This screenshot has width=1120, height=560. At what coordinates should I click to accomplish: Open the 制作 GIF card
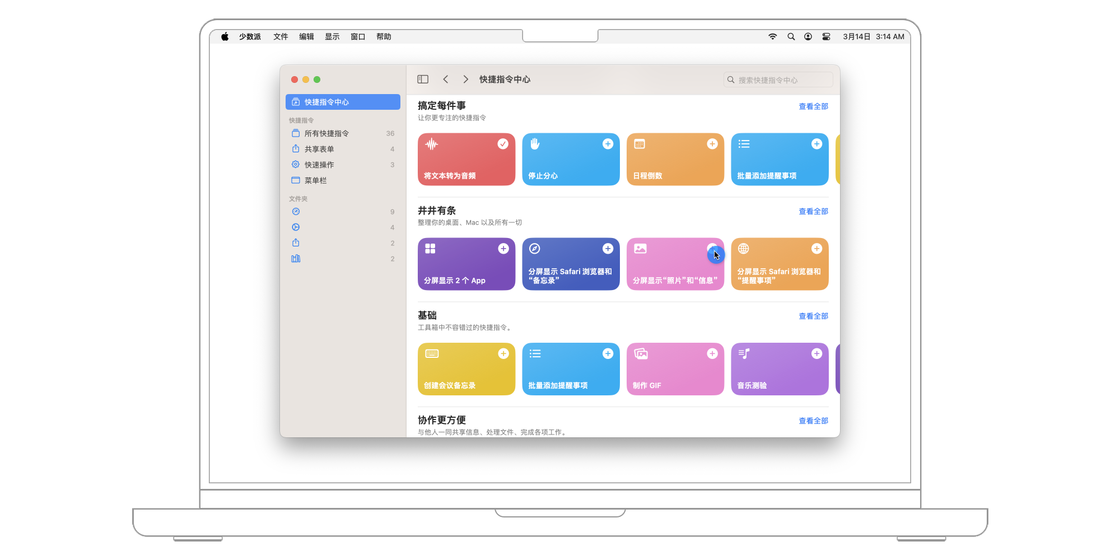(x=675, y=369)
